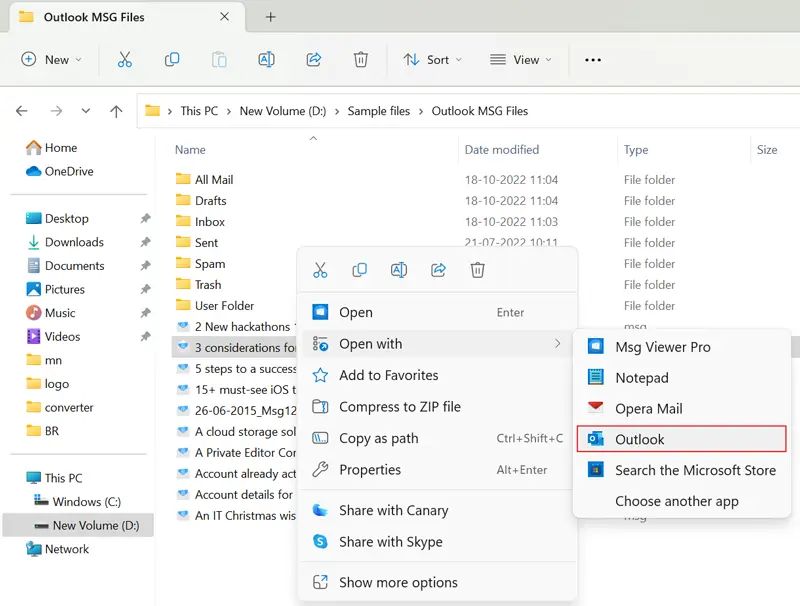Click Choose another app
This screenshot has height=606, width=800.
tap(676, 501)
